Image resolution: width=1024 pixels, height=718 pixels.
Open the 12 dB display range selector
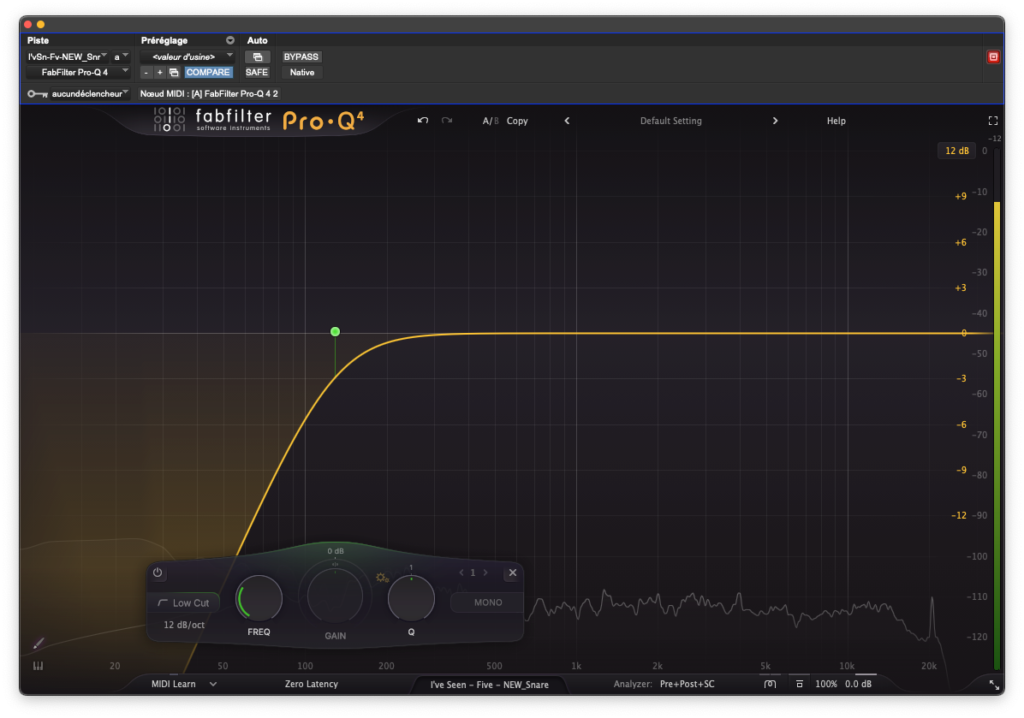tap(957, 151)
